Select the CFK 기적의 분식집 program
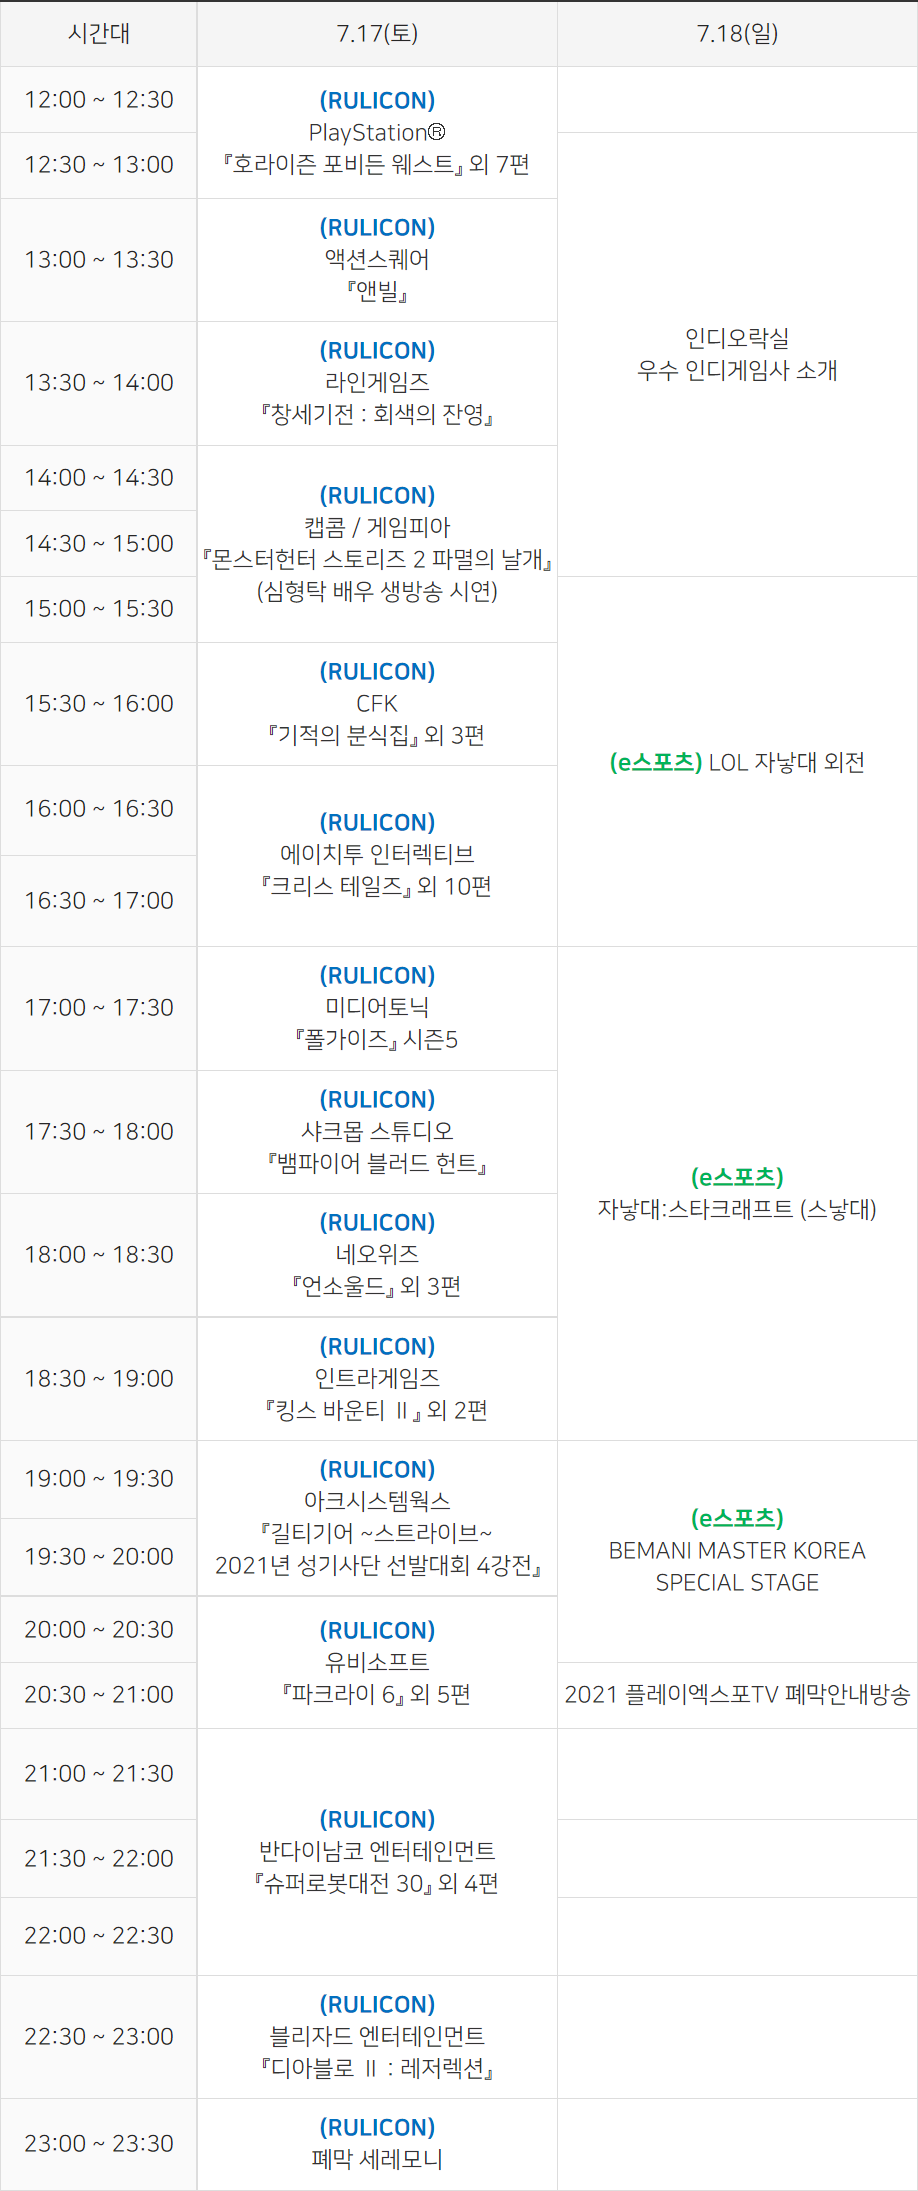 click(x=377, y=704)
